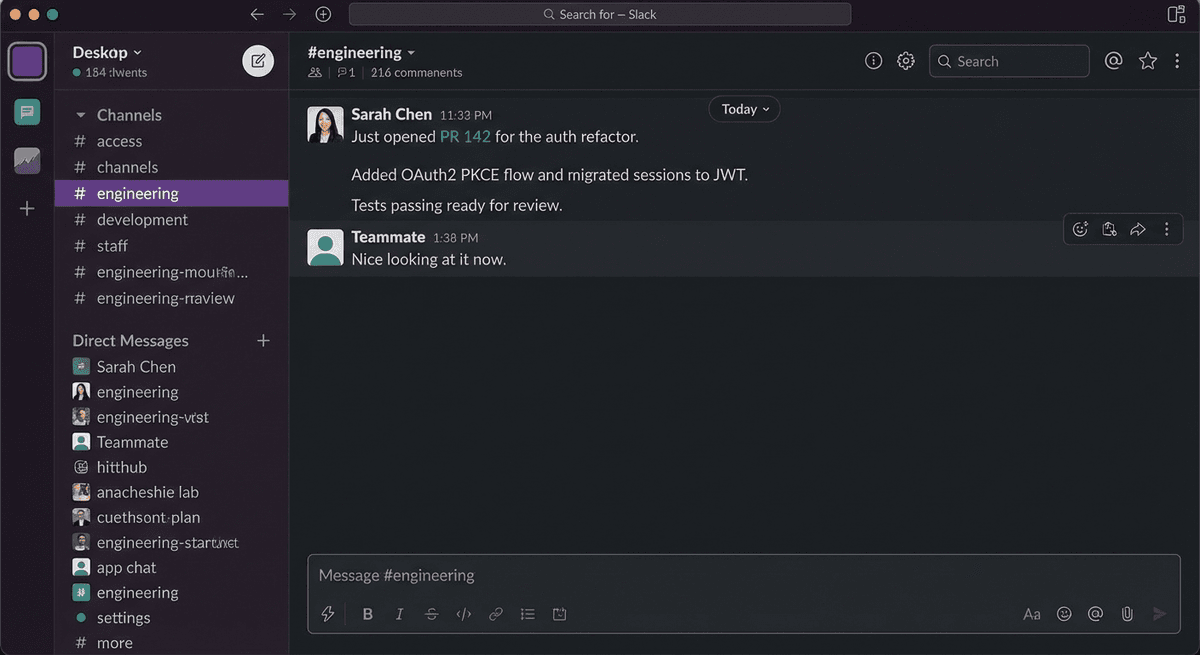
Task: Open the emoji picker in the composer
Action: pos(1063,613)
